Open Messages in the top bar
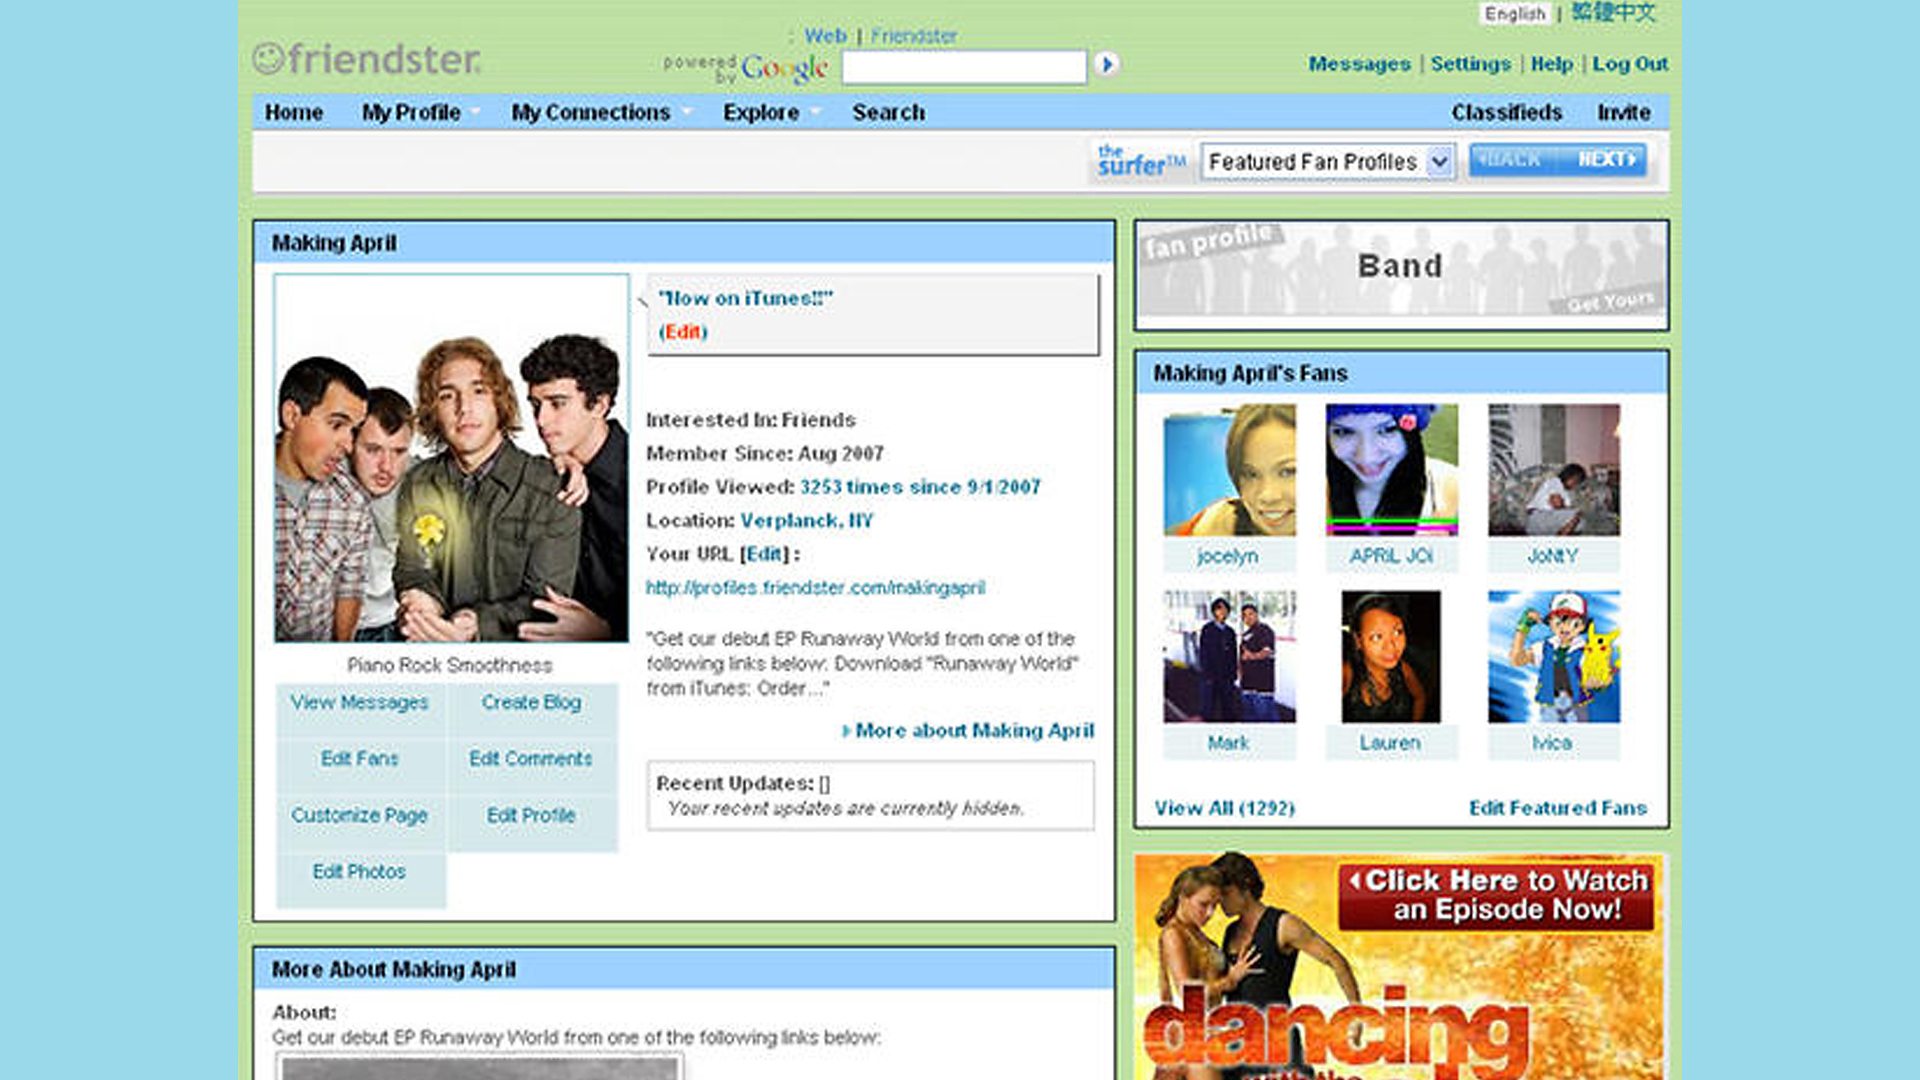This screenshot has width=1920, height=1080. [x=1359, y=64]
